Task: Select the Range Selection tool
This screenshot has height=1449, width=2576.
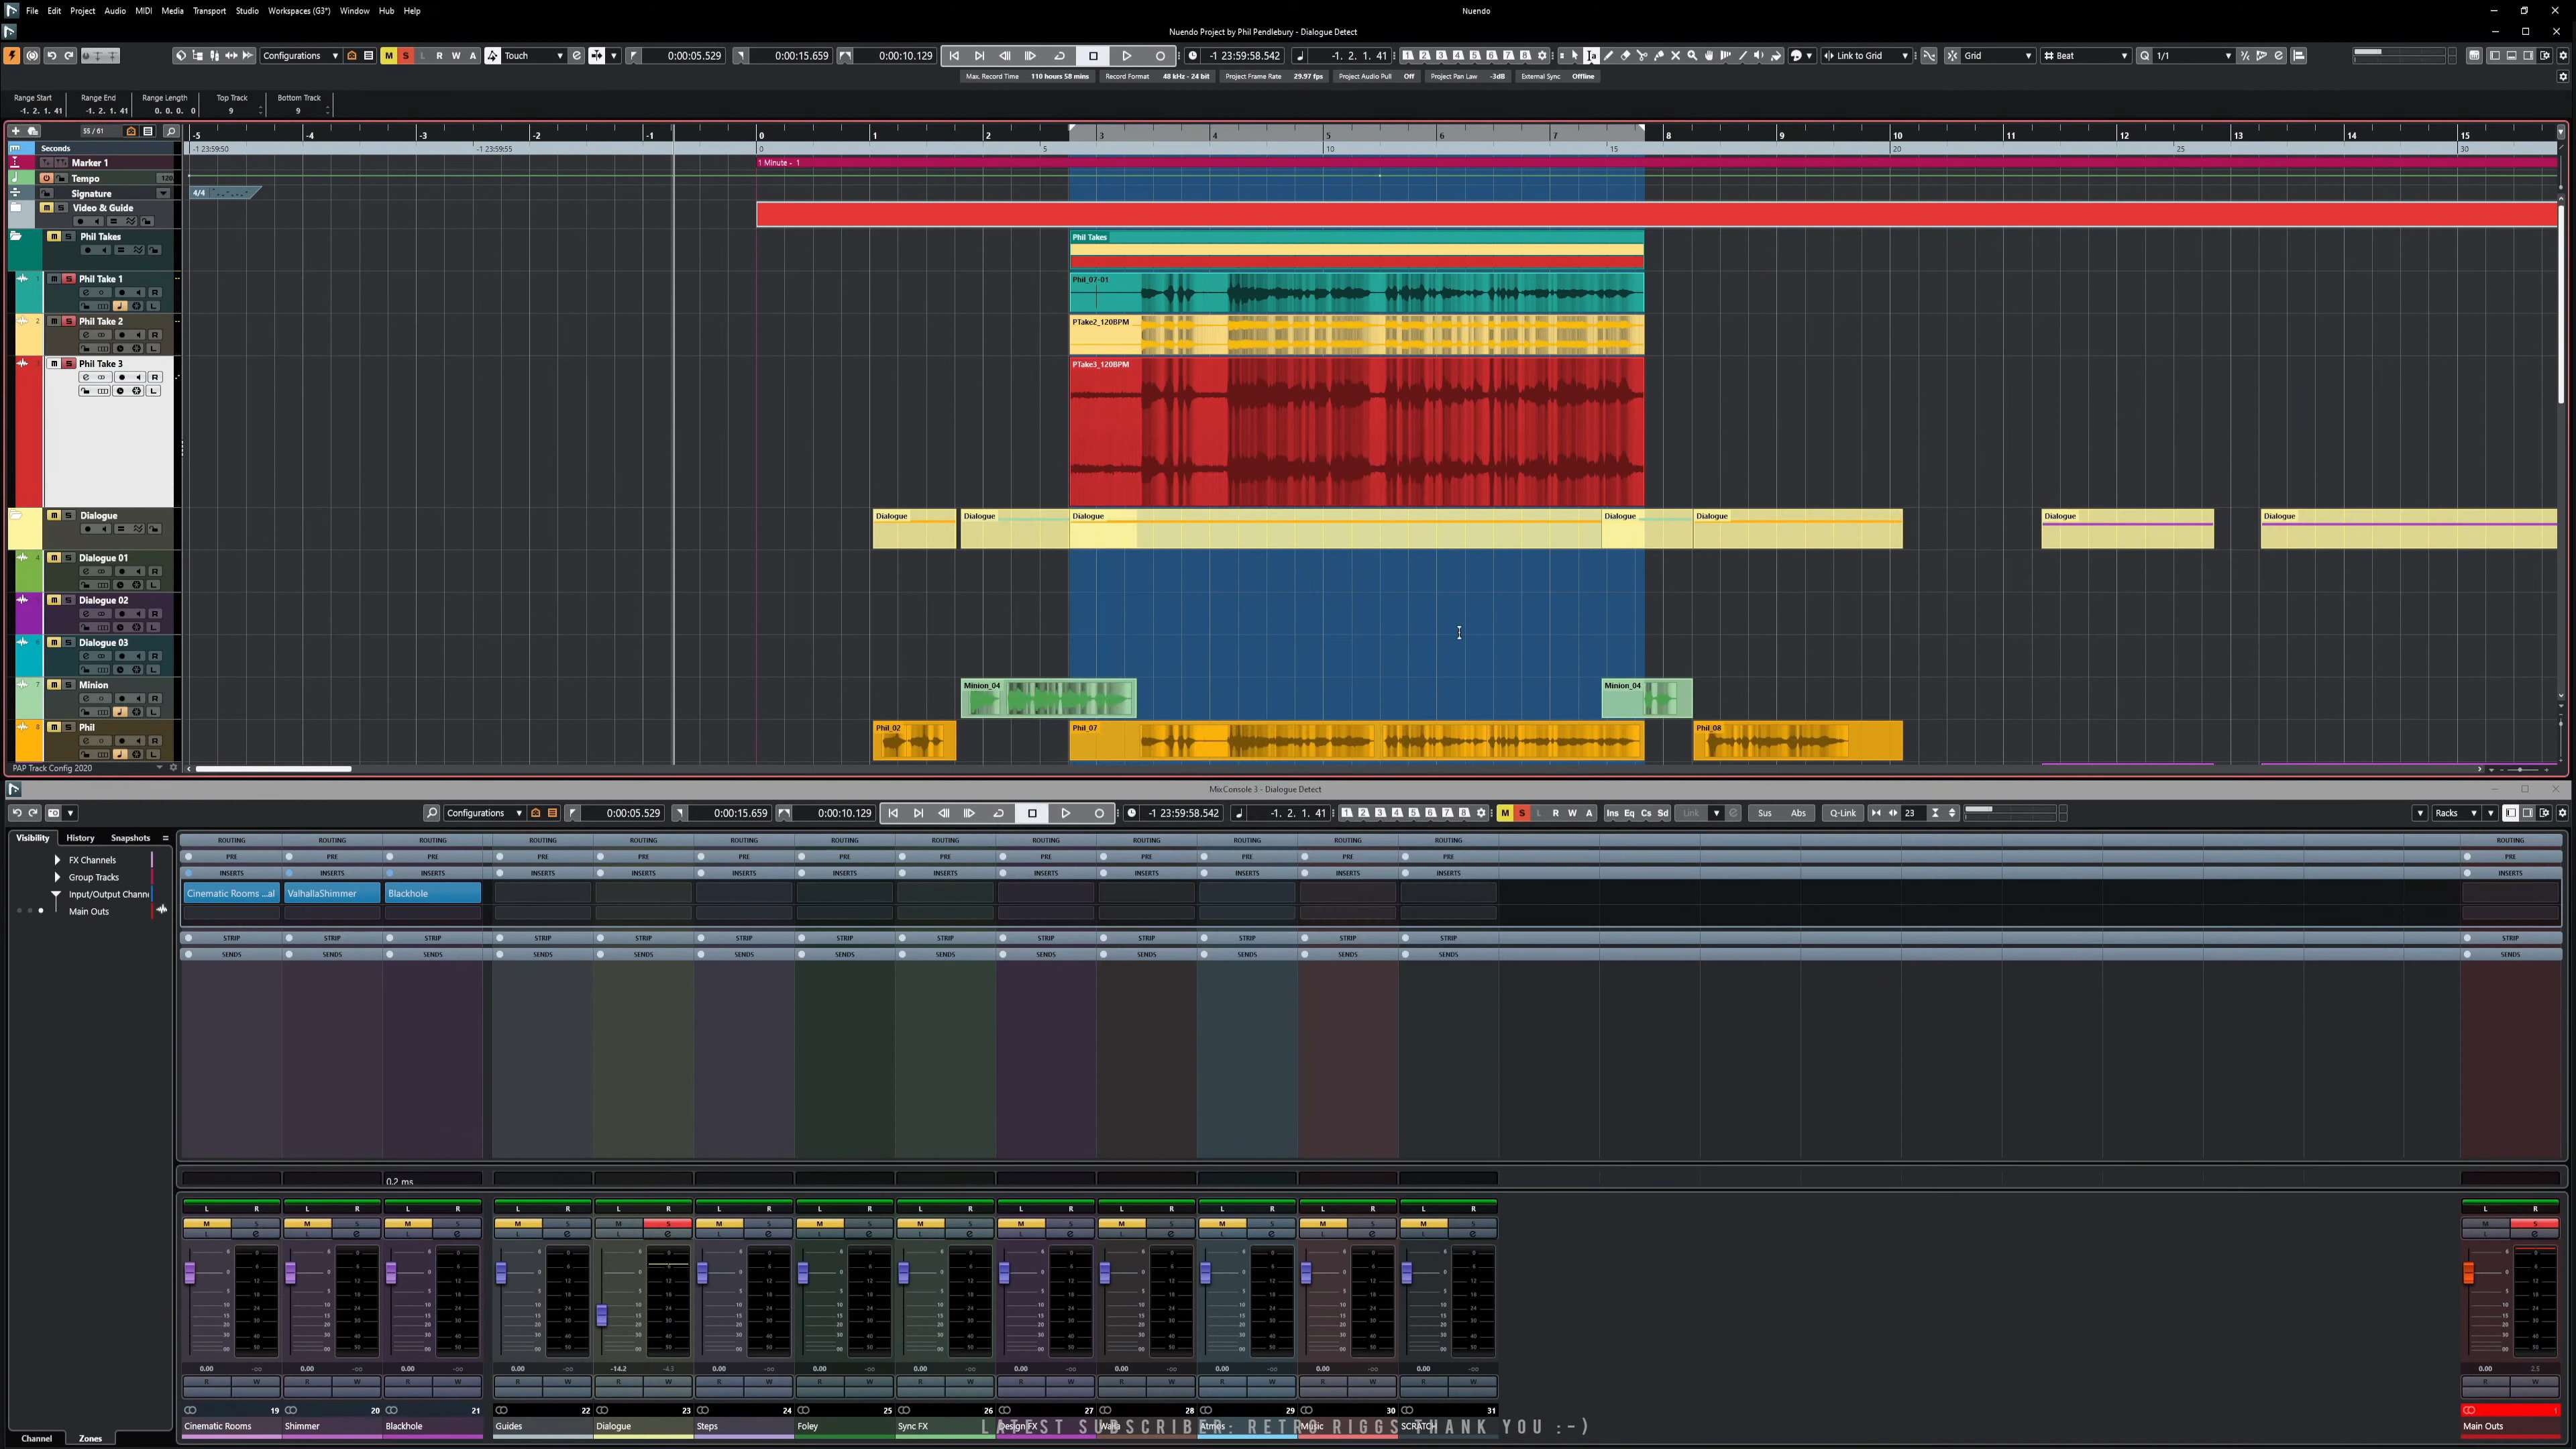Action: tap(1592, 56)
